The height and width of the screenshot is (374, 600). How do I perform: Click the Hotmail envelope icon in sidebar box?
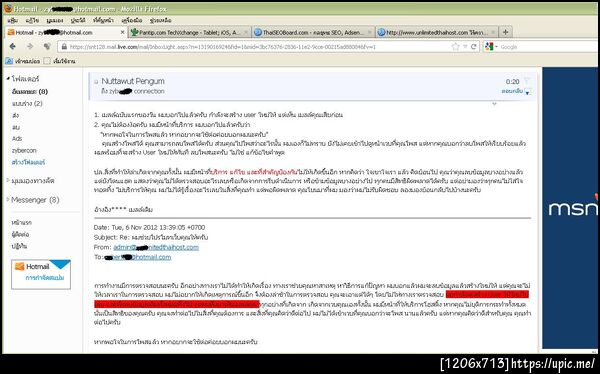pos(20,266)
